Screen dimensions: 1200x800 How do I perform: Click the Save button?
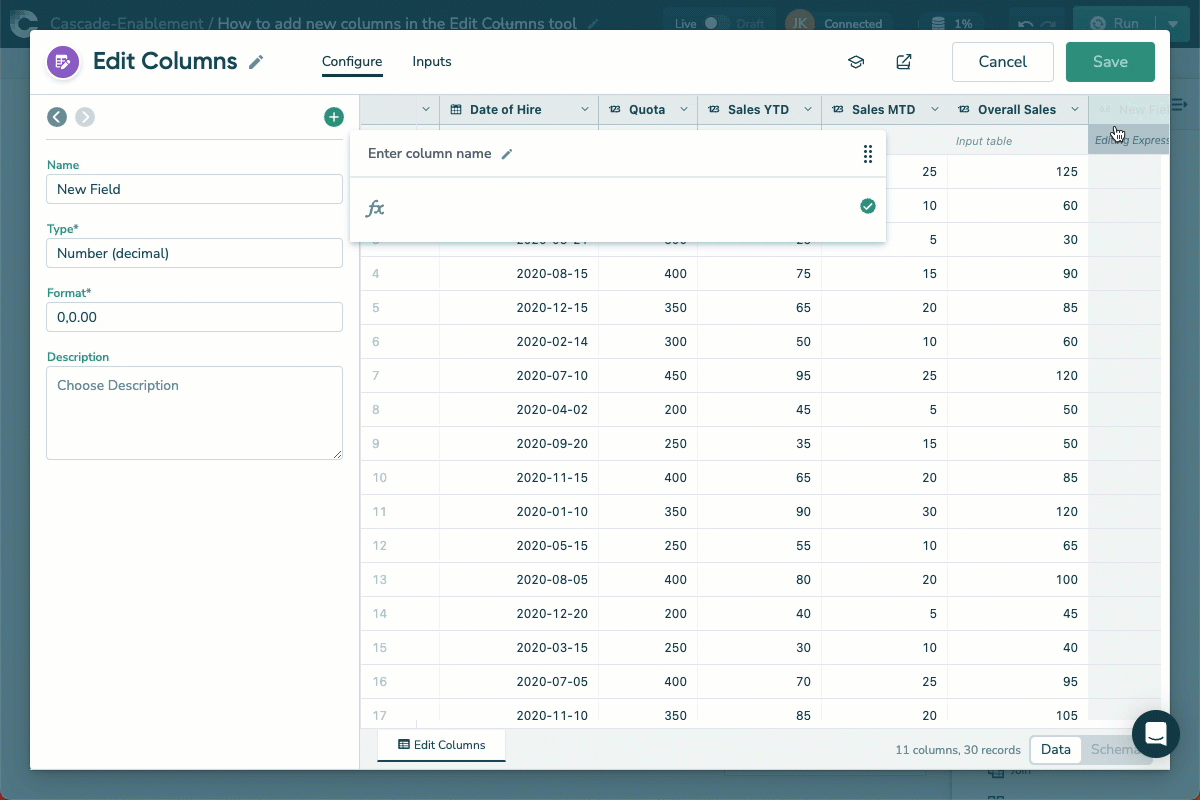point(1110,62)
